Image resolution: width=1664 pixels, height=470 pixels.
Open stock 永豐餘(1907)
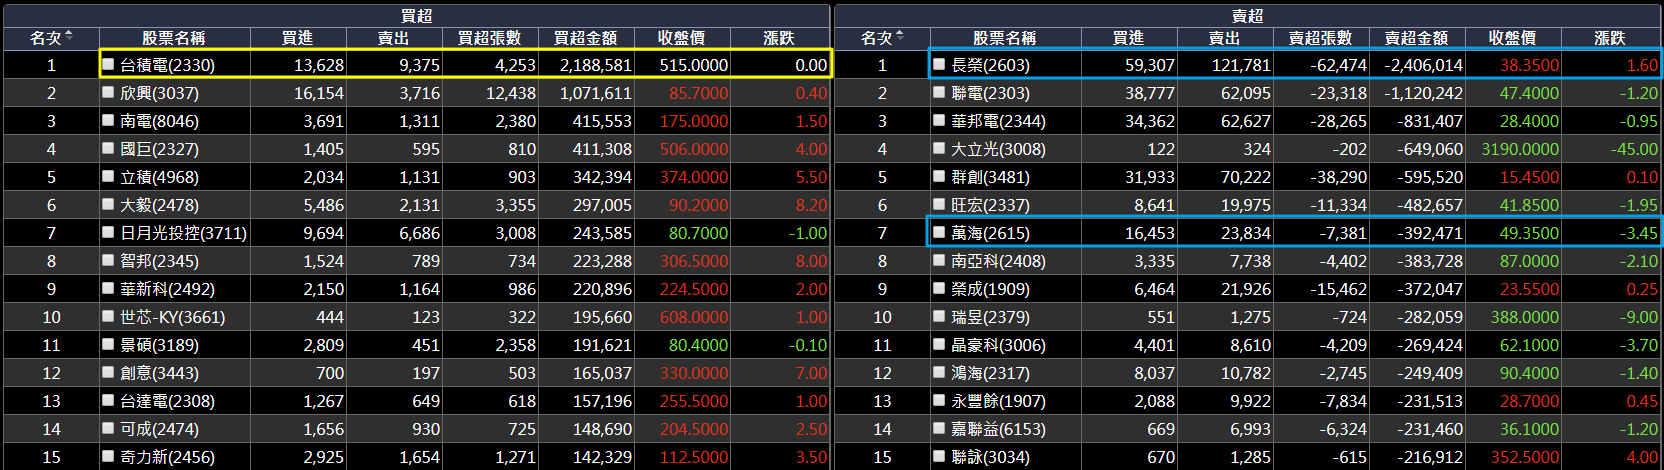click(x=998, y=401)
